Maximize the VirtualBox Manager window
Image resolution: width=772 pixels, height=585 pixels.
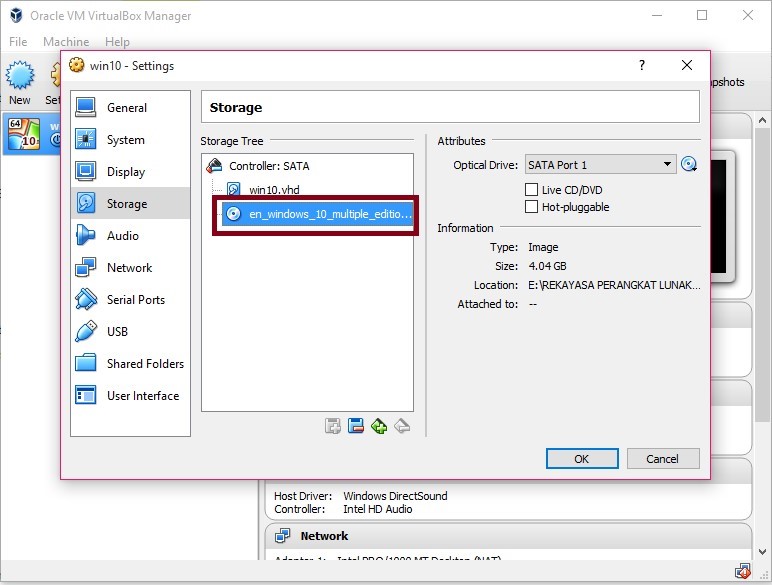pyautogui.click(x=702, y=15)
